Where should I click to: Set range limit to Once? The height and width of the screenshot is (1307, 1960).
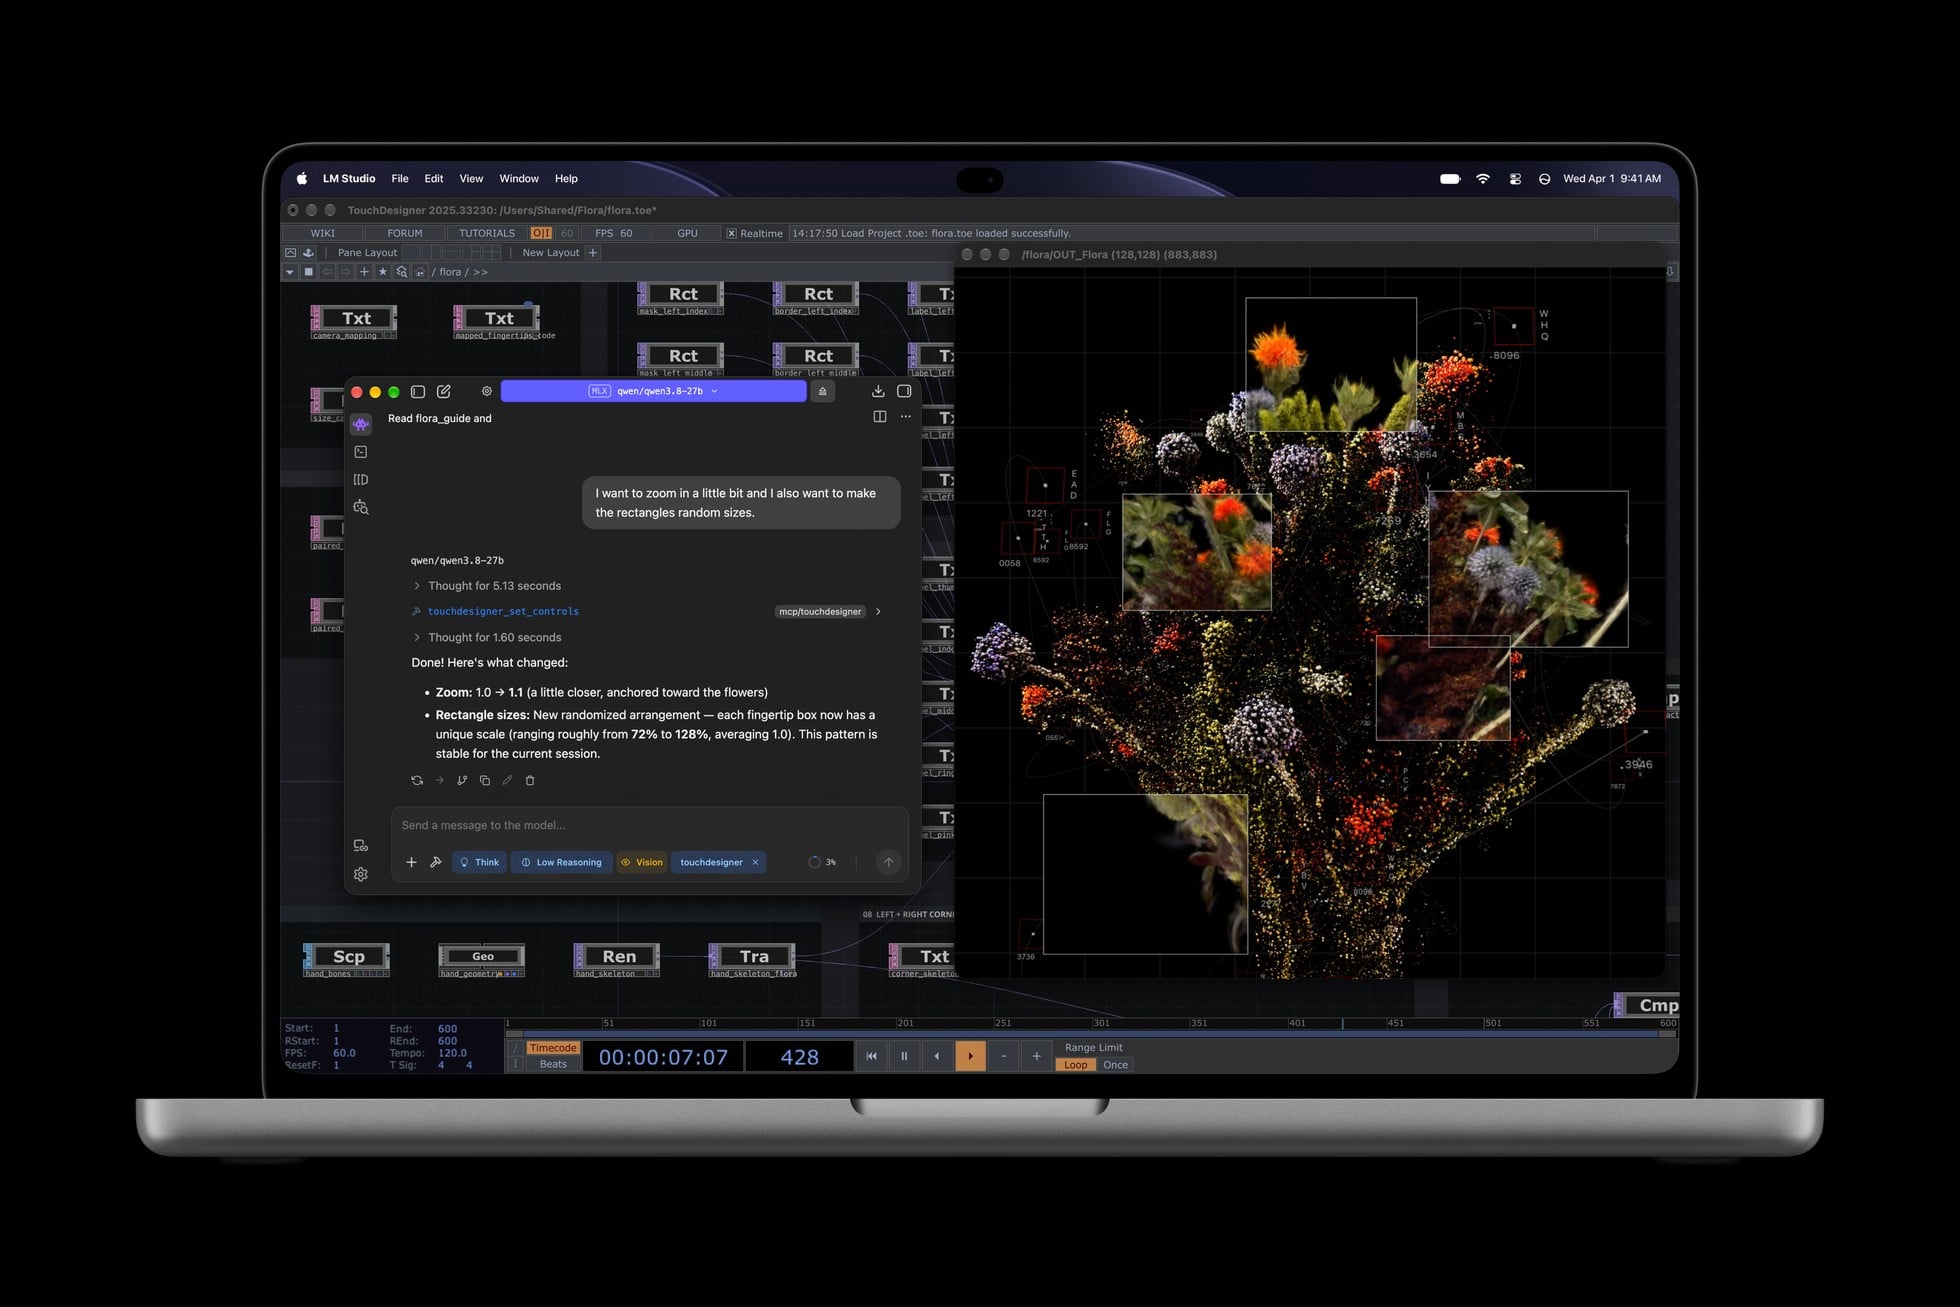click(1115, 1065)
